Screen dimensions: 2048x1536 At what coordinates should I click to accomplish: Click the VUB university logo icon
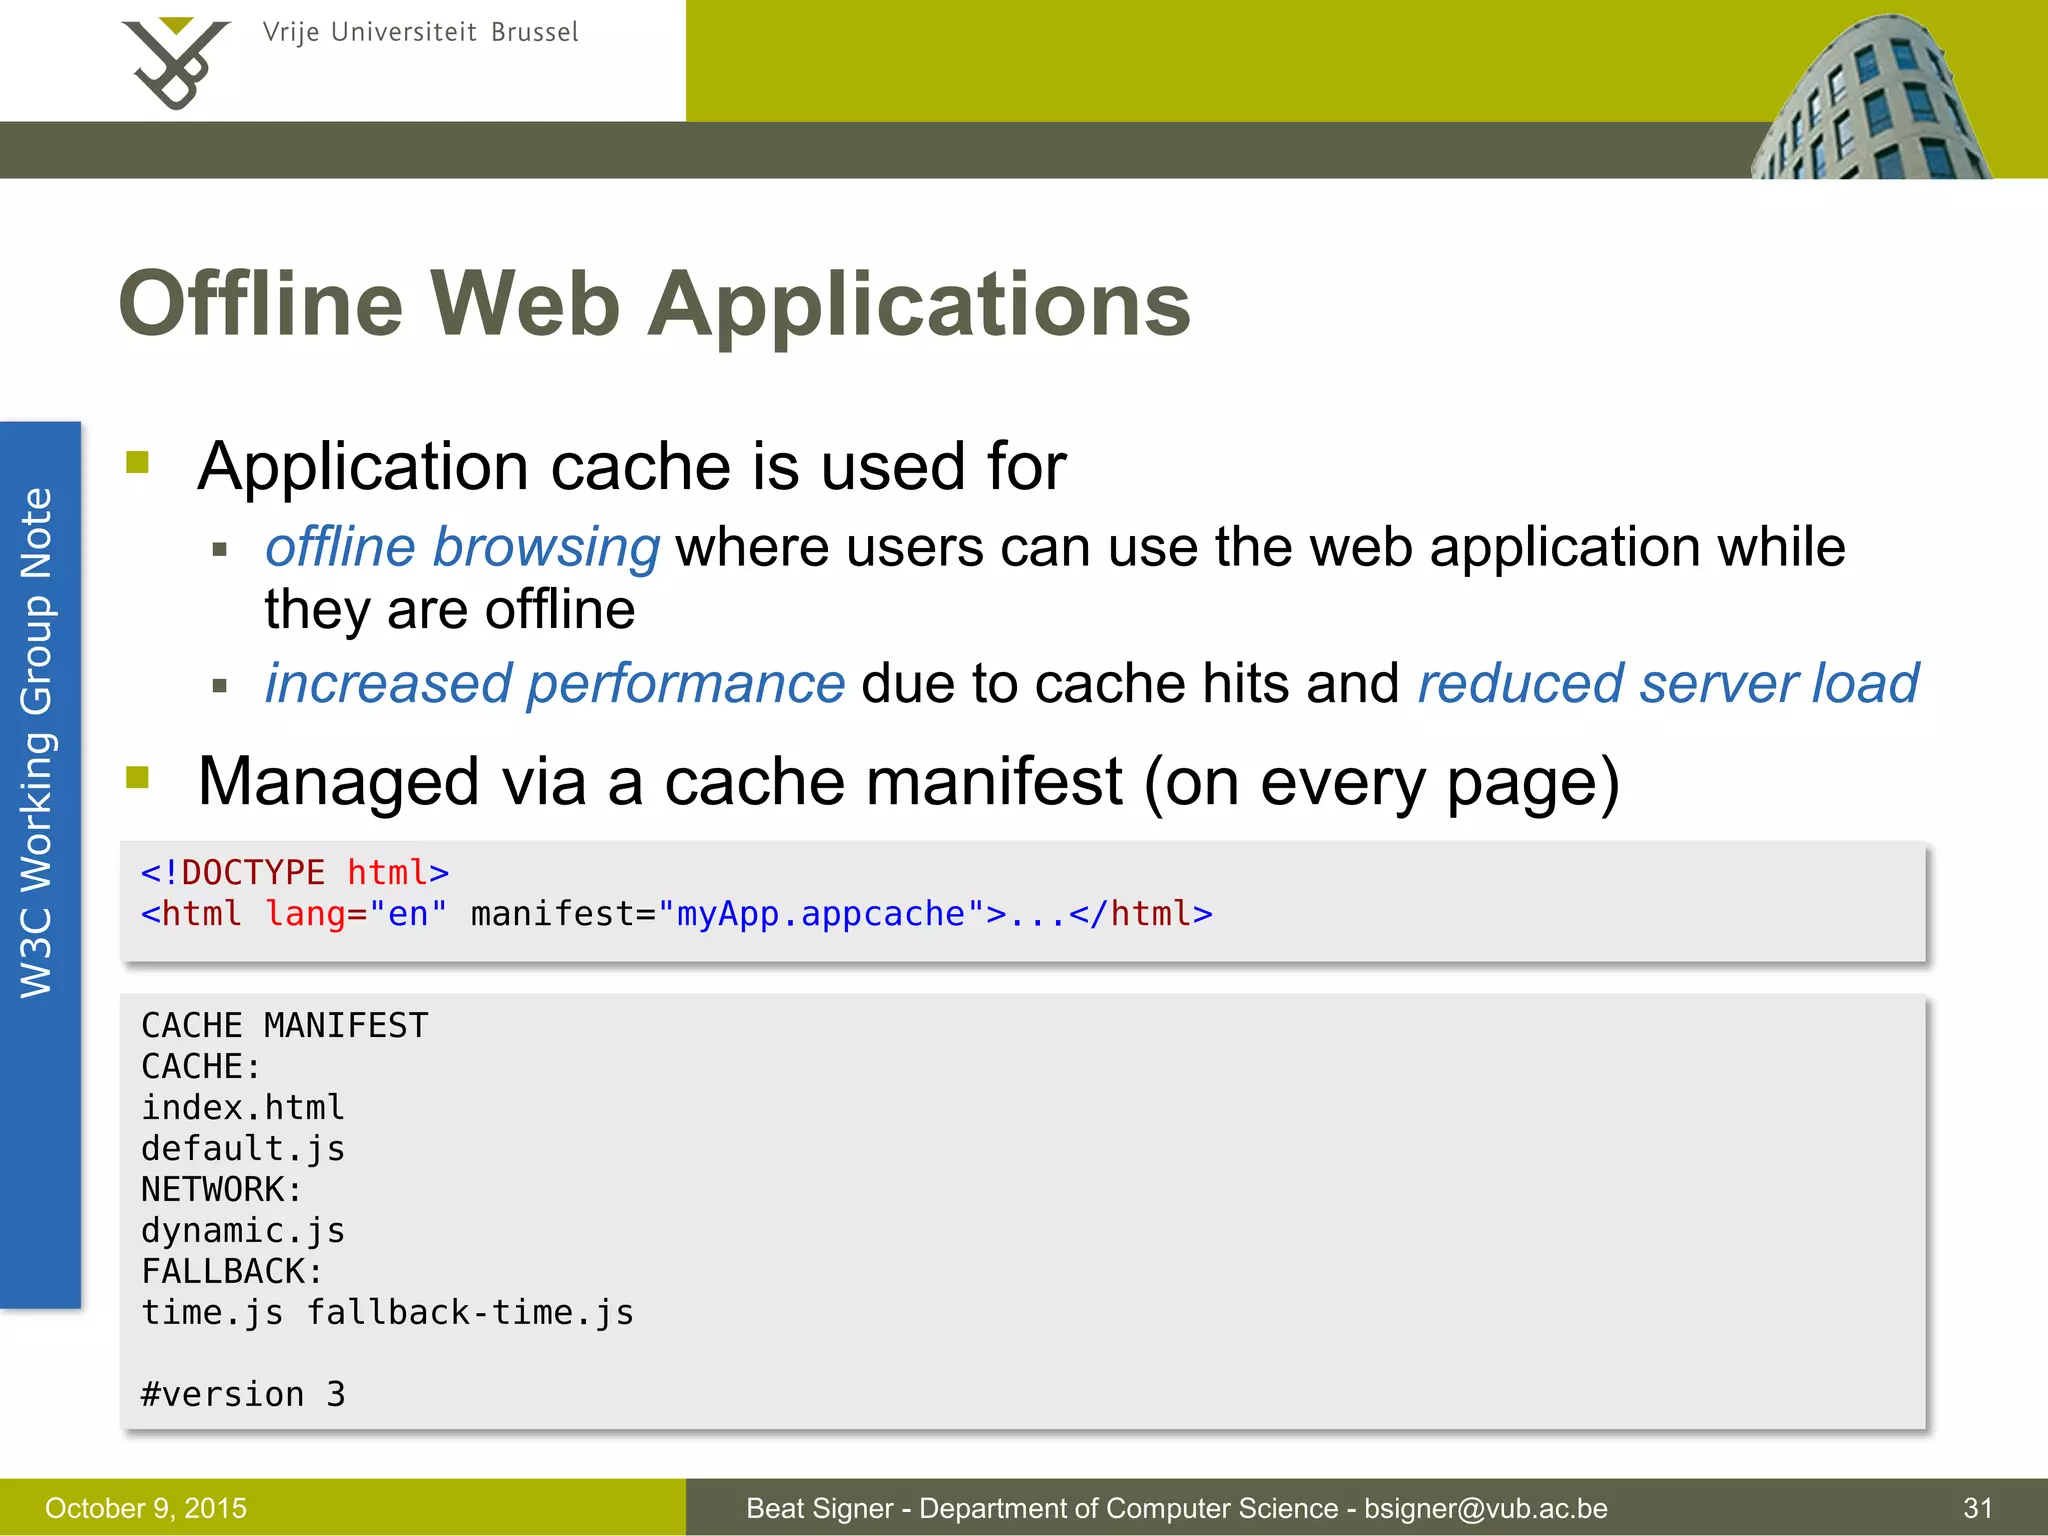click(x=175, y=62)
